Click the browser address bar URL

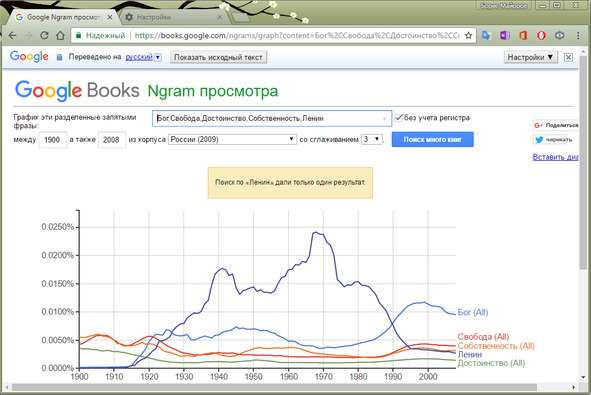(297, 35)
